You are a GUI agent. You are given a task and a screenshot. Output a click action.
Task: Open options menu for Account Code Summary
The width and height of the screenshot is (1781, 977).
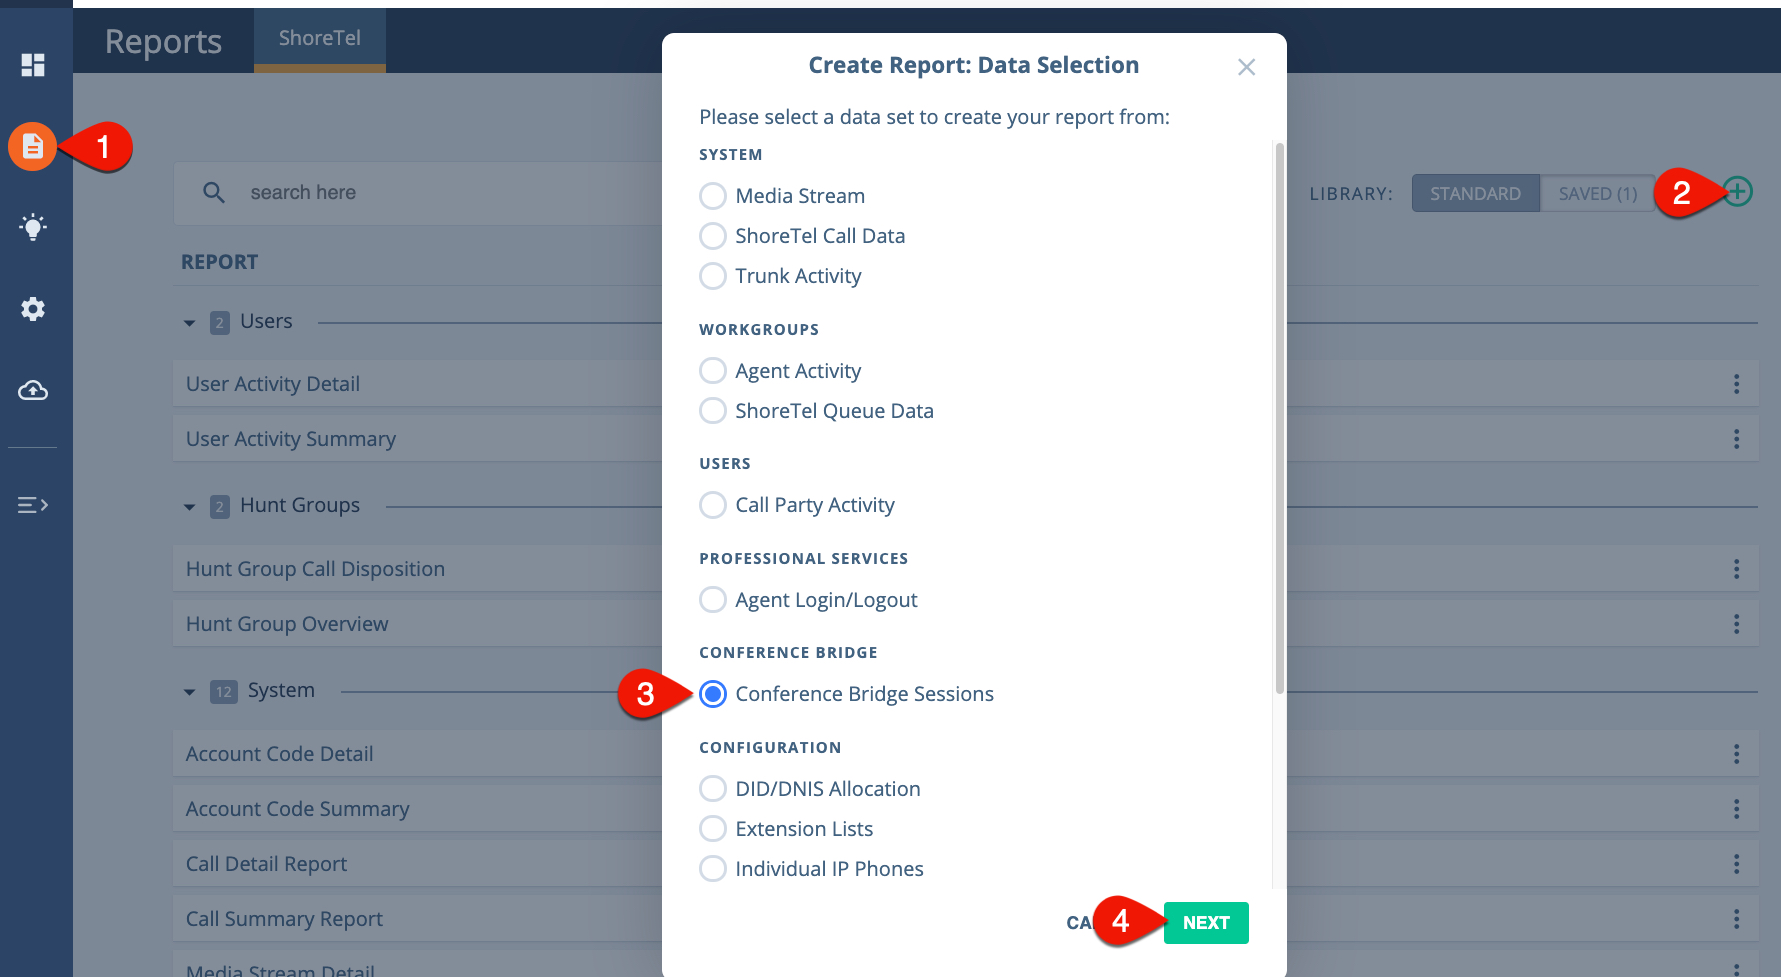[1737, 809]
